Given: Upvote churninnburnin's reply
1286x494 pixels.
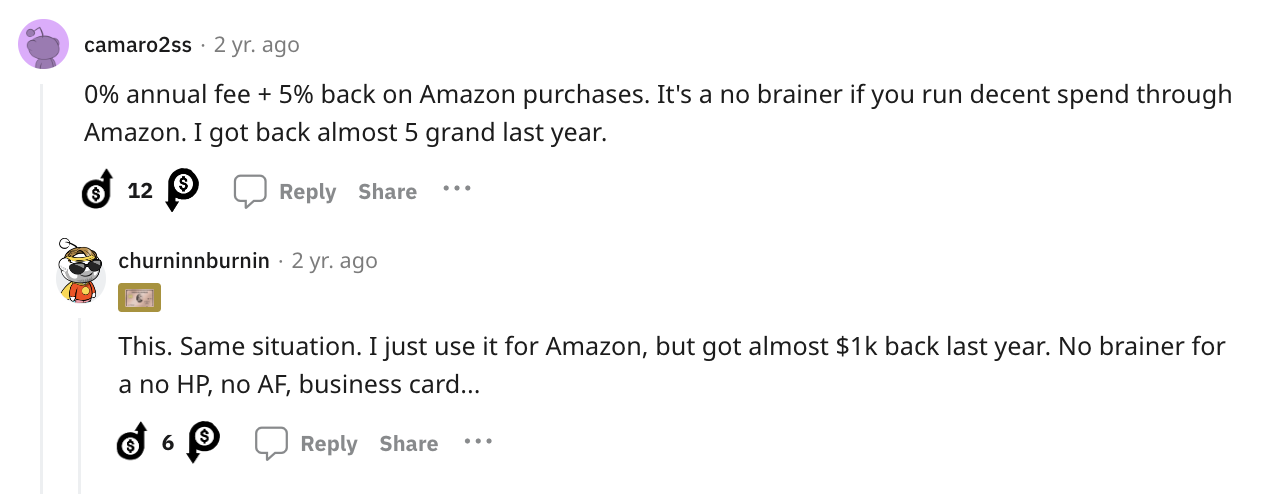Looking at the screenshot, I should [x=132, y=442].
